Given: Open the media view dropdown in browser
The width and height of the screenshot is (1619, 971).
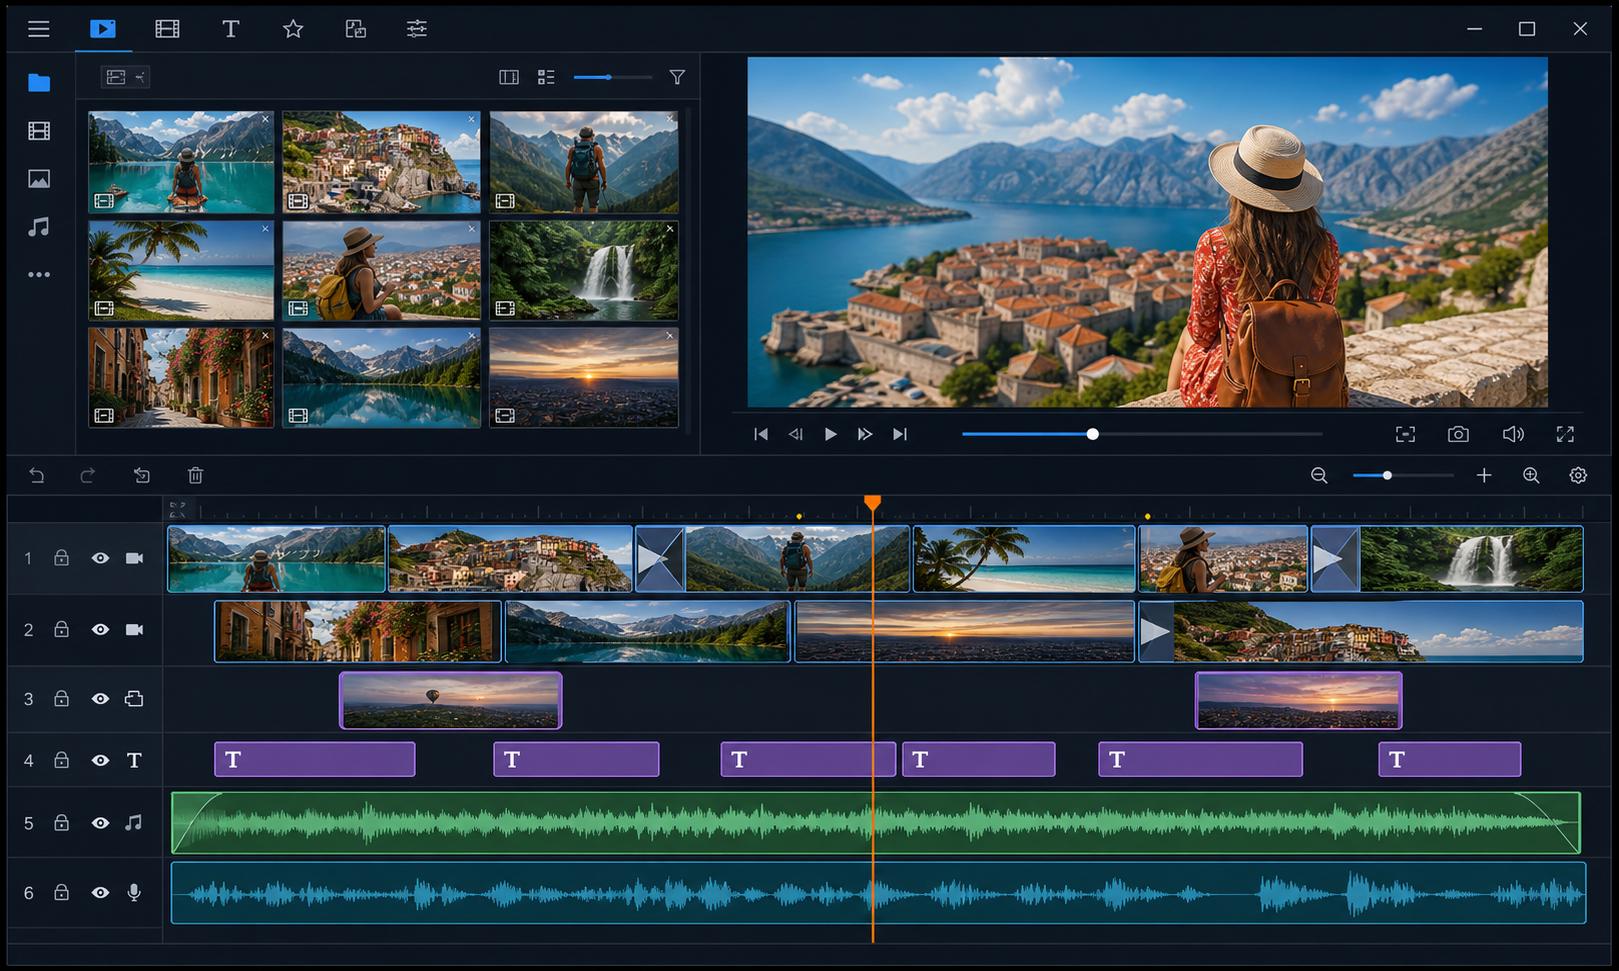Looking at the screenshot, I should click(125, 77).
